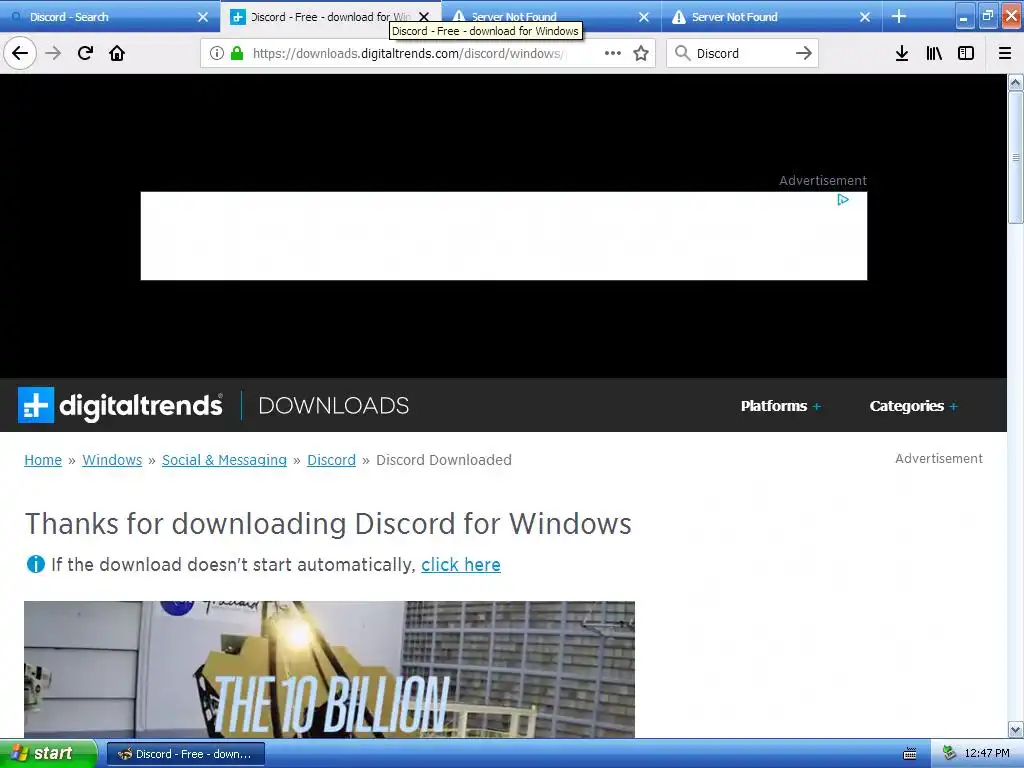Click the white banner advertisement
The width and height of the screenshot is (1024, 768).
504,236
